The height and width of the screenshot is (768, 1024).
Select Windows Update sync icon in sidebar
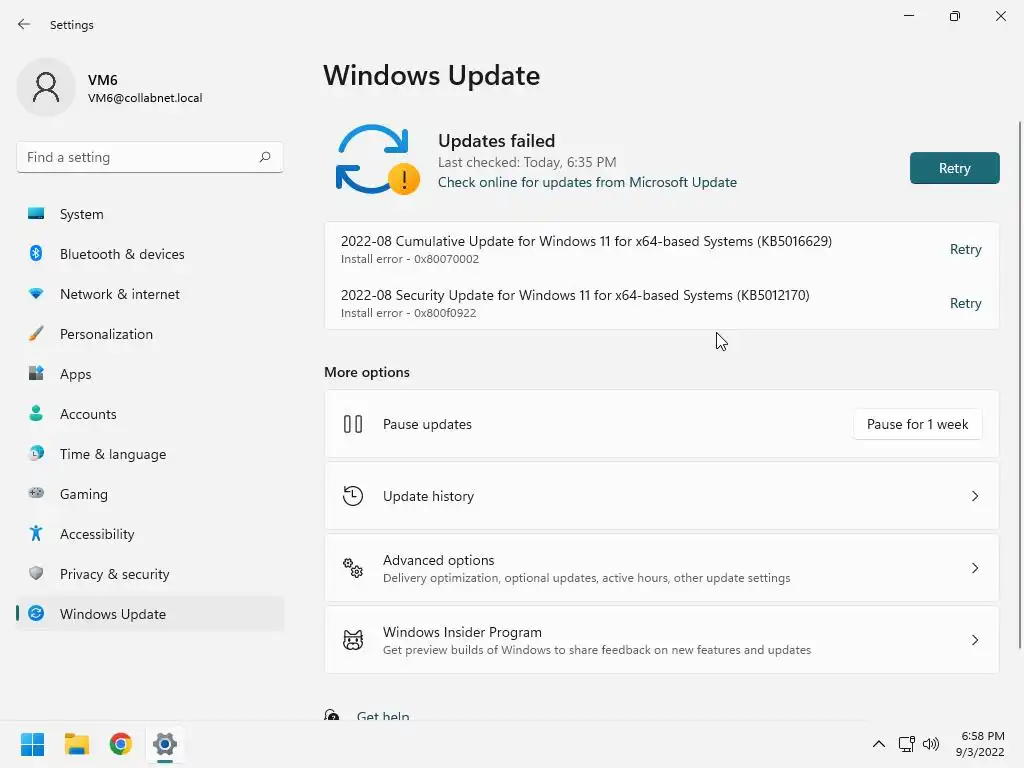(36, 613)
